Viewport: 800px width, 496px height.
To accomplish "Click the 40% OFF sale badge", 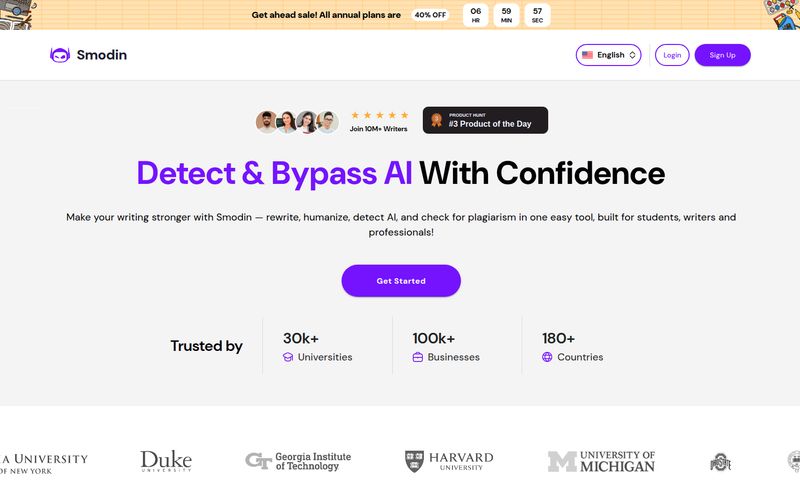I will [431, 15].
